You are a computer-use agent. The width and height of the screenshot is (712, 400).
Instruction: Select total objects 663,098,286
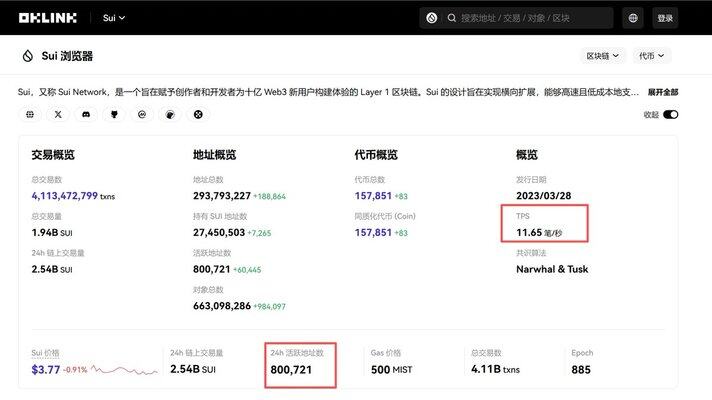[x=222, y=306]
